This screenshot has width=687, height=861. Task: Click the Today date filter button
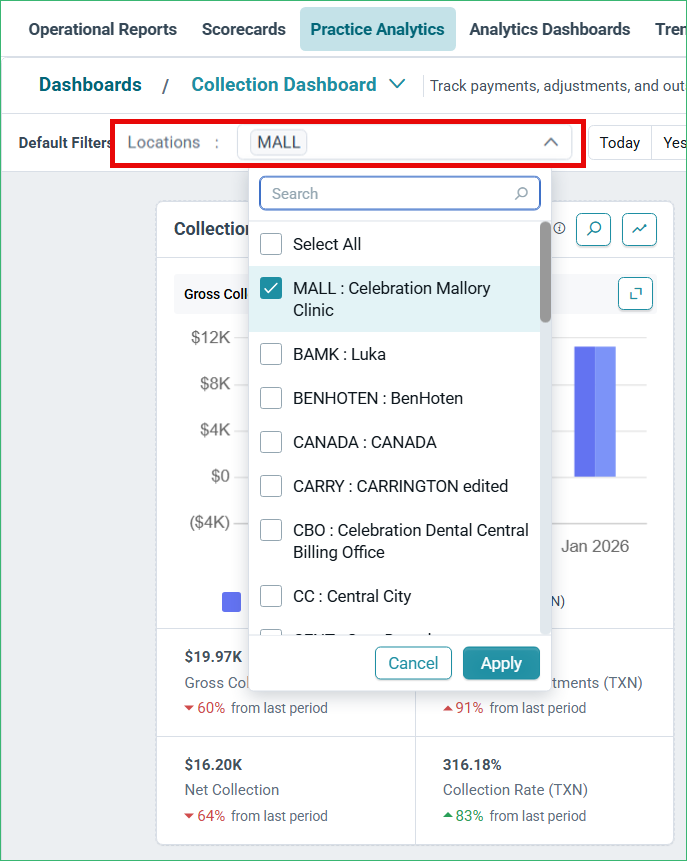point(619,143)
